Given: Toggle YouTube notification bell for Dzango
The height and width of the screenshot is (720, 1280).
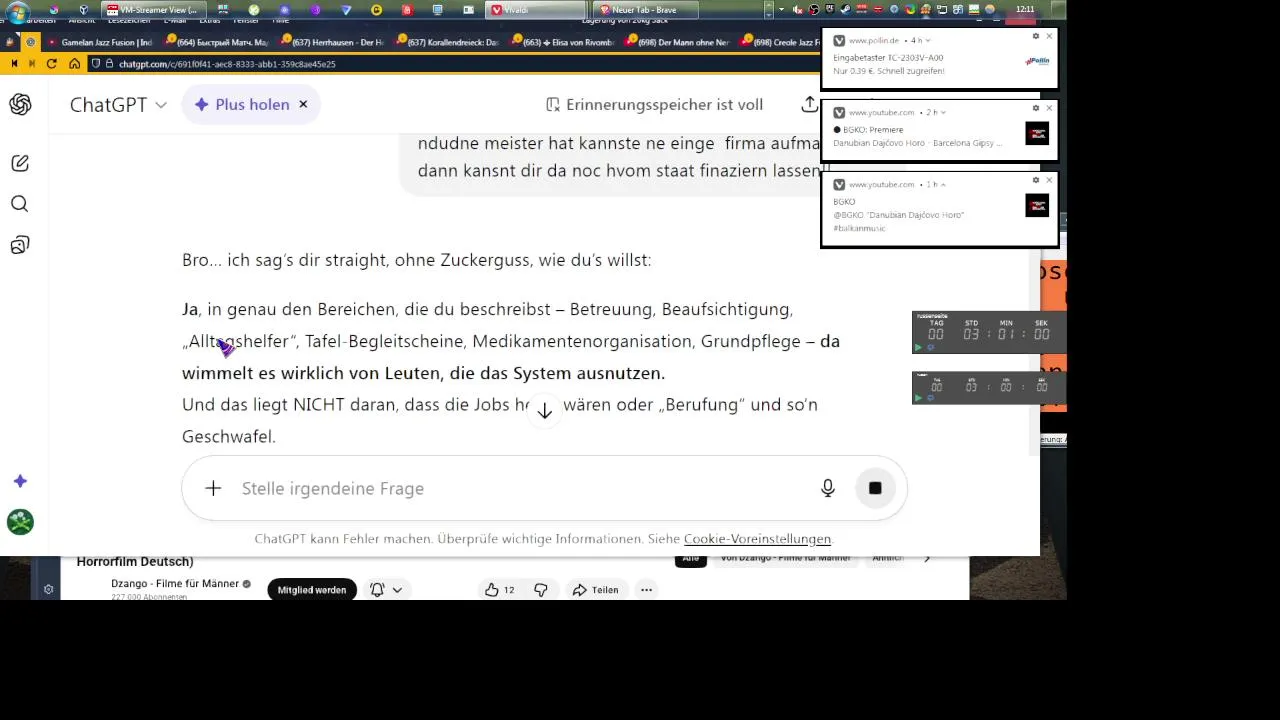Looking at the screenshot, I should point(377,590).
